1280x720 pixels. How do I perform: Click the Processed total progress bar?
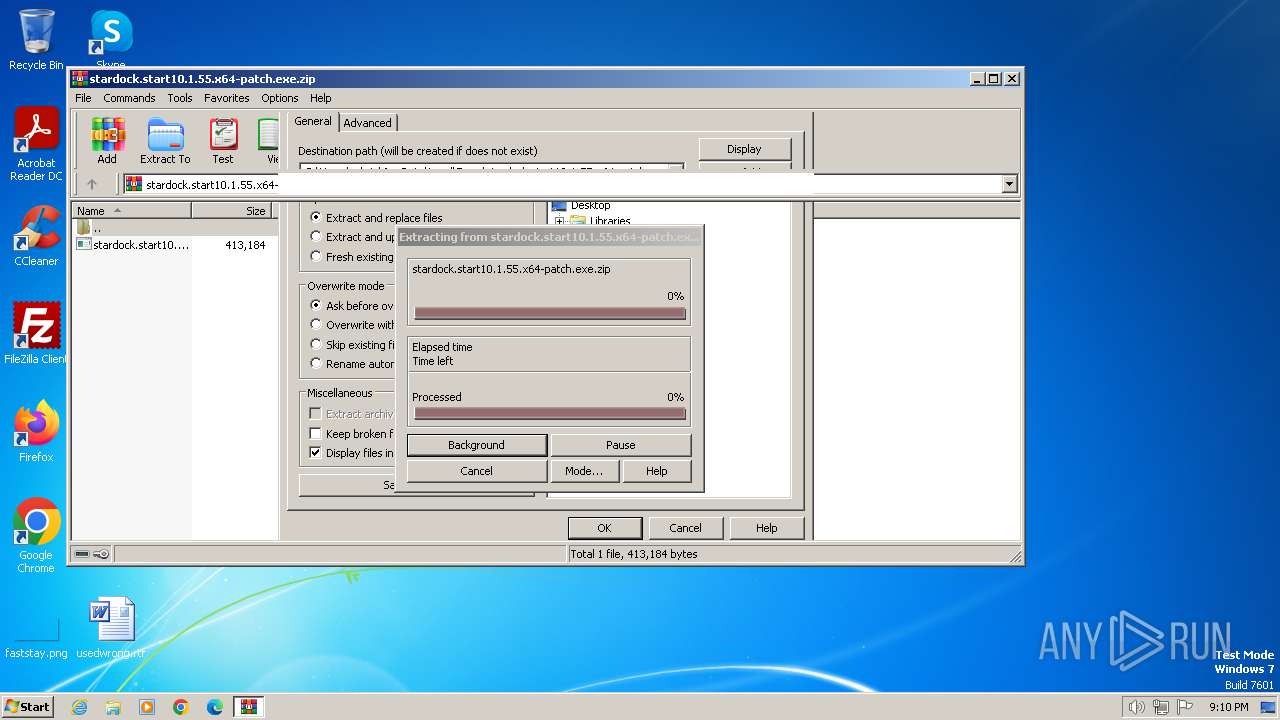[x=550, y=413]
